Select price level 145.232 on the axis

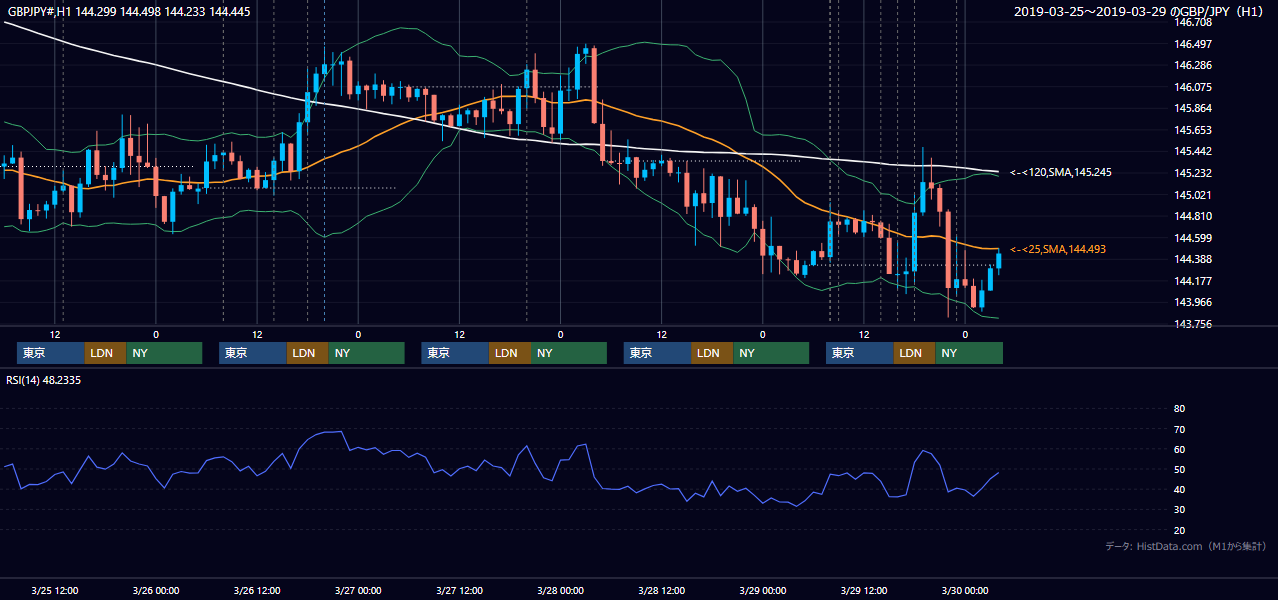click(x=1193, y=173)
